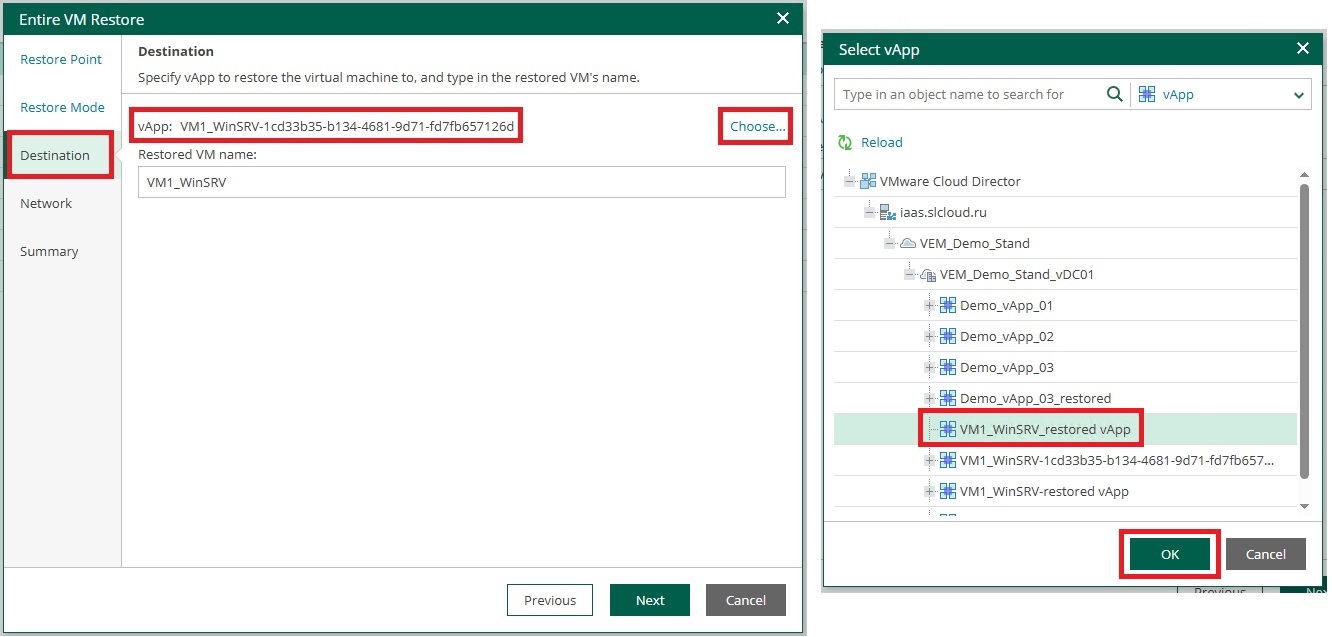This screenshot has height=637, width=1332.
Task: Select Demo_vApp_01 in the tree
Action: (1006, 305)
